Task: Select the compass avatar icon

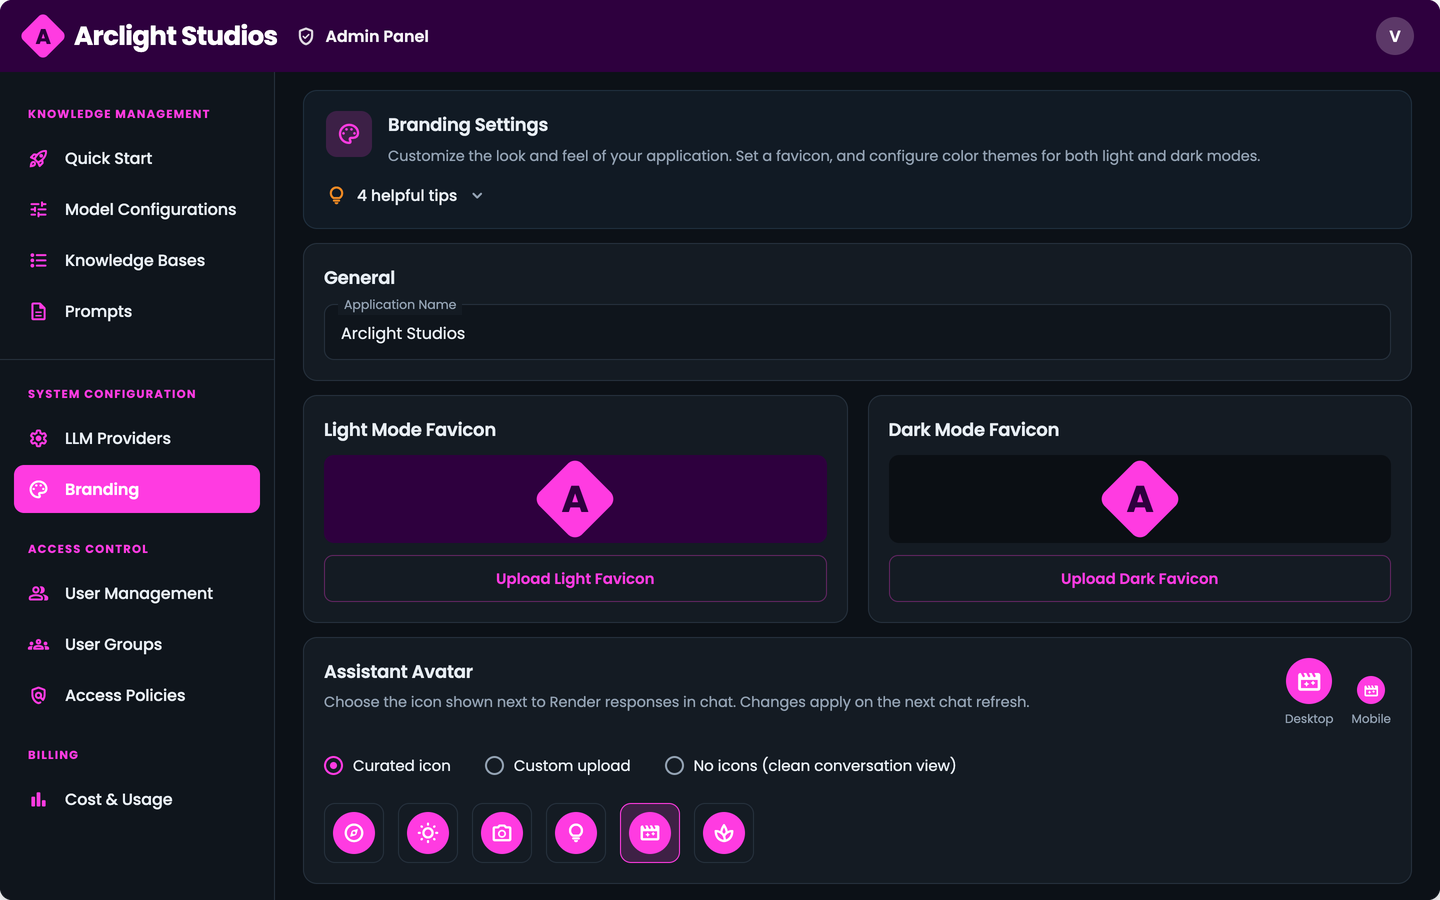Action: [x=354, y=833]
